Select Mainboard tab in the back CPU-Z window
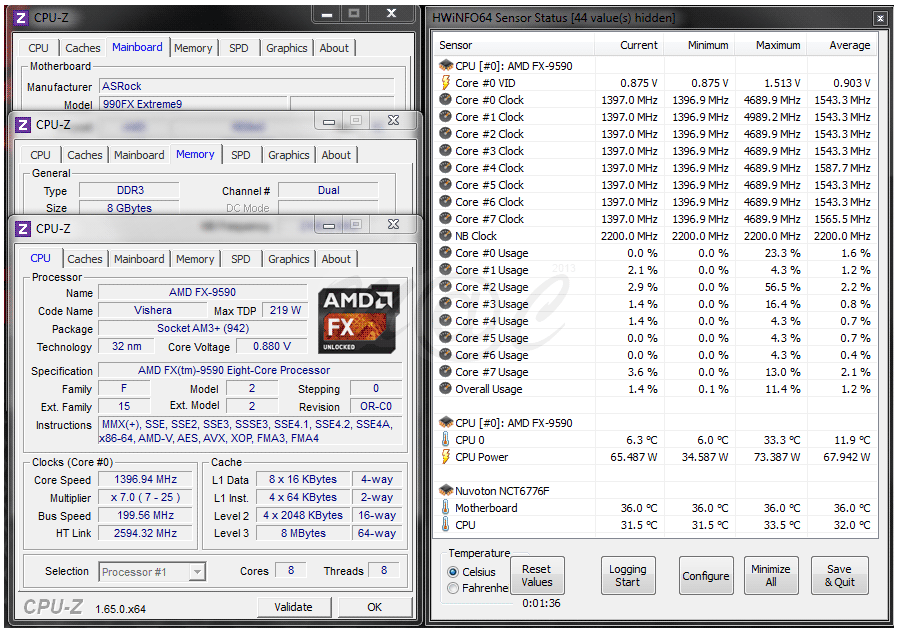 (x=137, y=47)
